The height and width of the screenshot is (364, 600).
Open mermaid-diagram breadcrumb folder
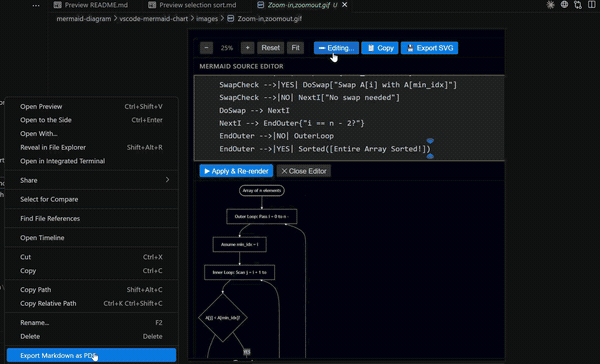(83, 18)
